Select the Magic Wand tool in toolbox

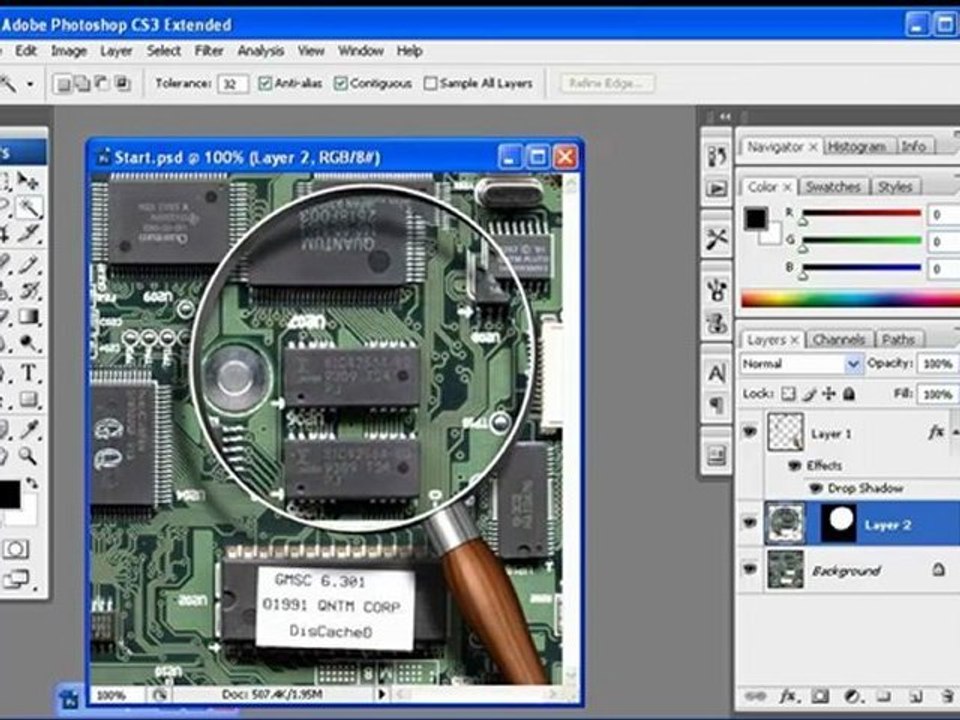click(x=28, y=207)
